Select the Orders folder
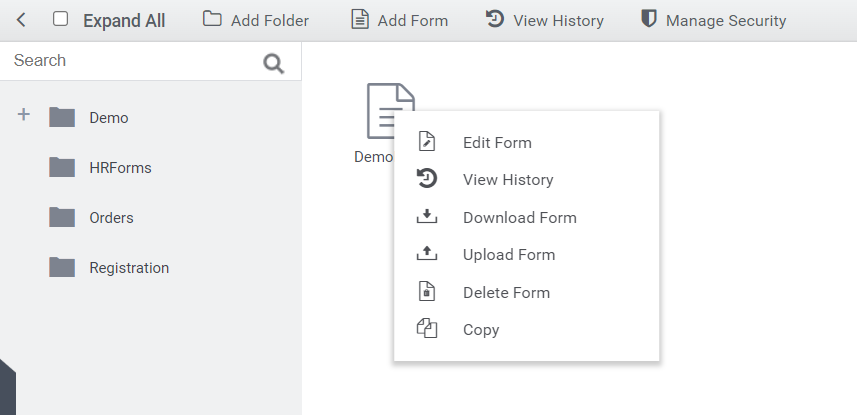This screenshot has width=857, height=415. 110,217
